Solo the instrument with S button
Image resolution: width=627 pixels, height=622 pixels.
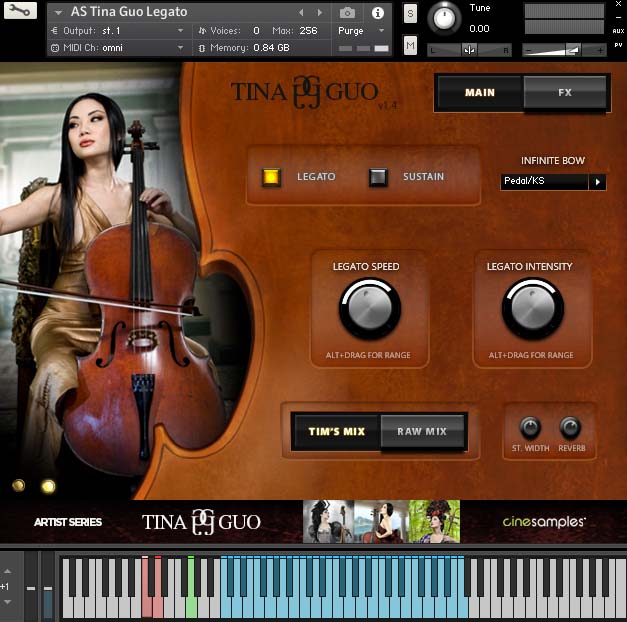coord(410,13)
